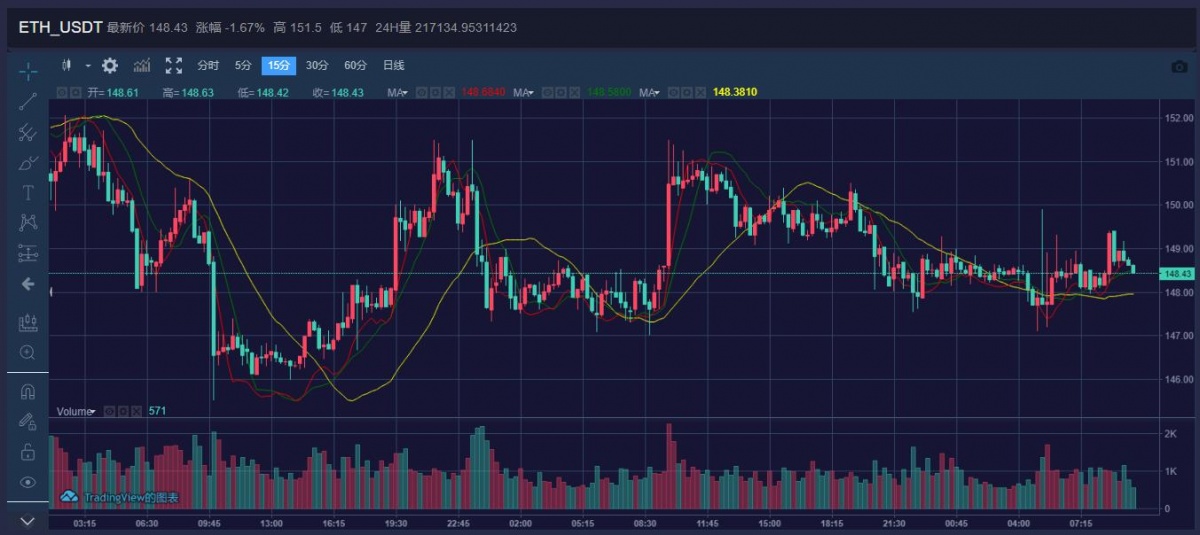Click the candlestick chart style icon
This screenshot has width=1200, height=535.
pyautogui.click(x=68, y=65)
